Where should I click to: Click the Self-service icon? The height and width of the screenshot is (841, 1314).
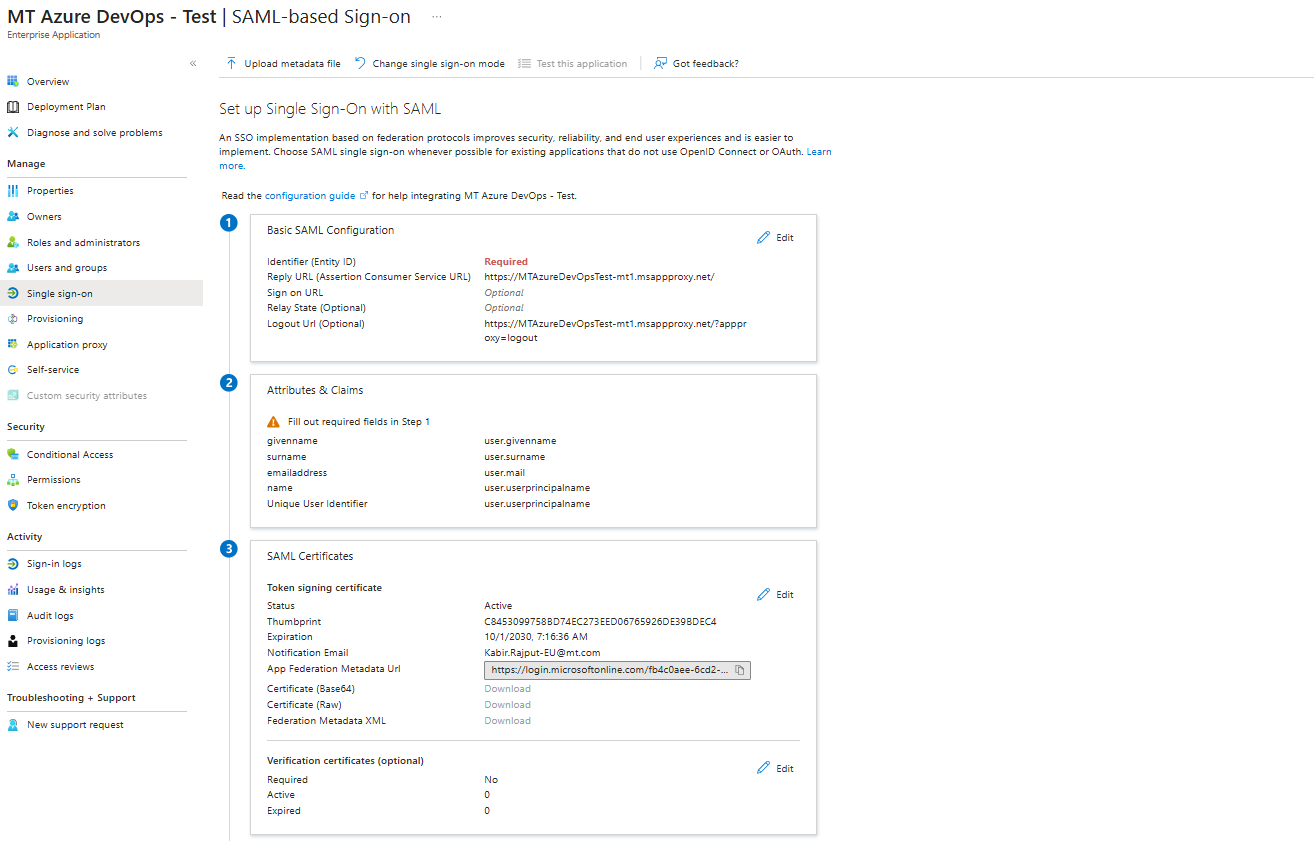(x=13, y=370)
